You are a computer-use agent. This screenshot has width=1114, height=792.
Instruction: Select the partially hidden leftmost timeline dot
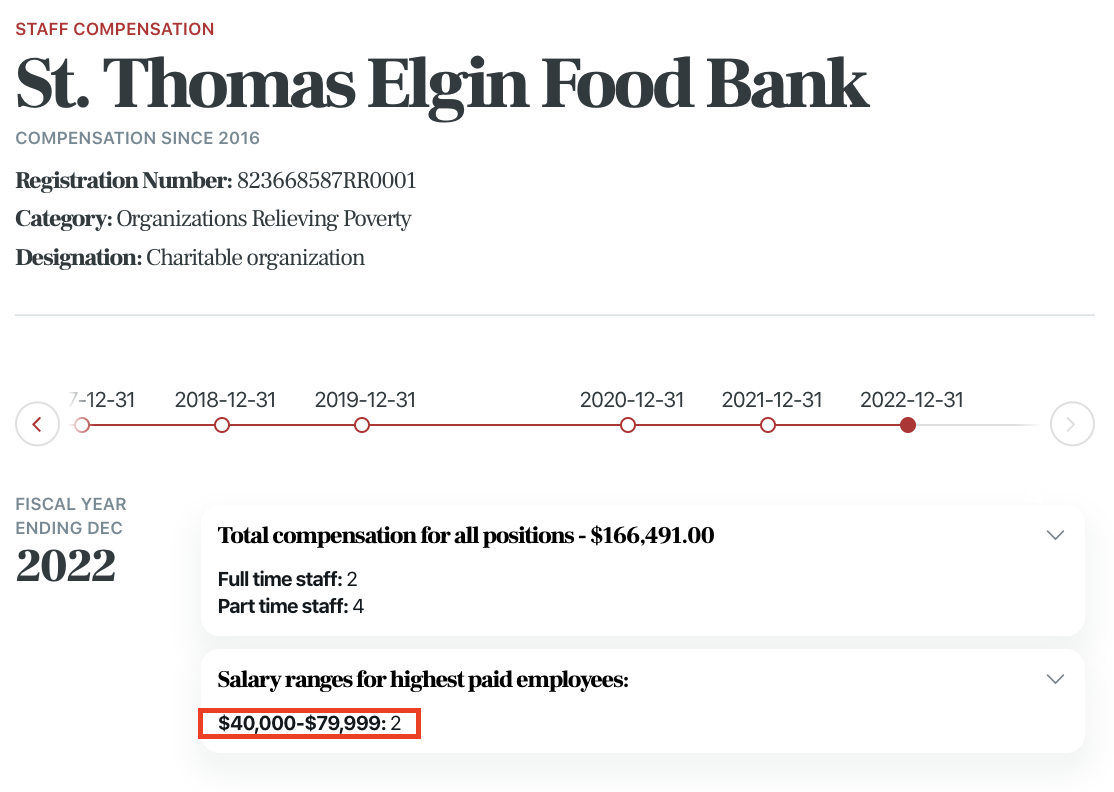tap(83, 425)
